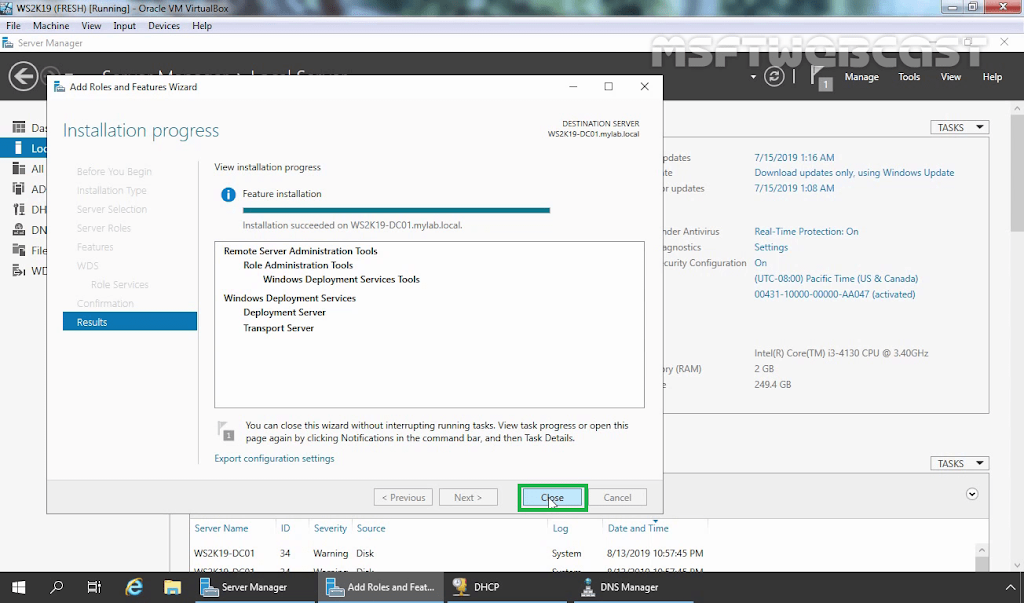Open the Server Manager Manage menu
1024x603 pixels.
click(861, 76)
